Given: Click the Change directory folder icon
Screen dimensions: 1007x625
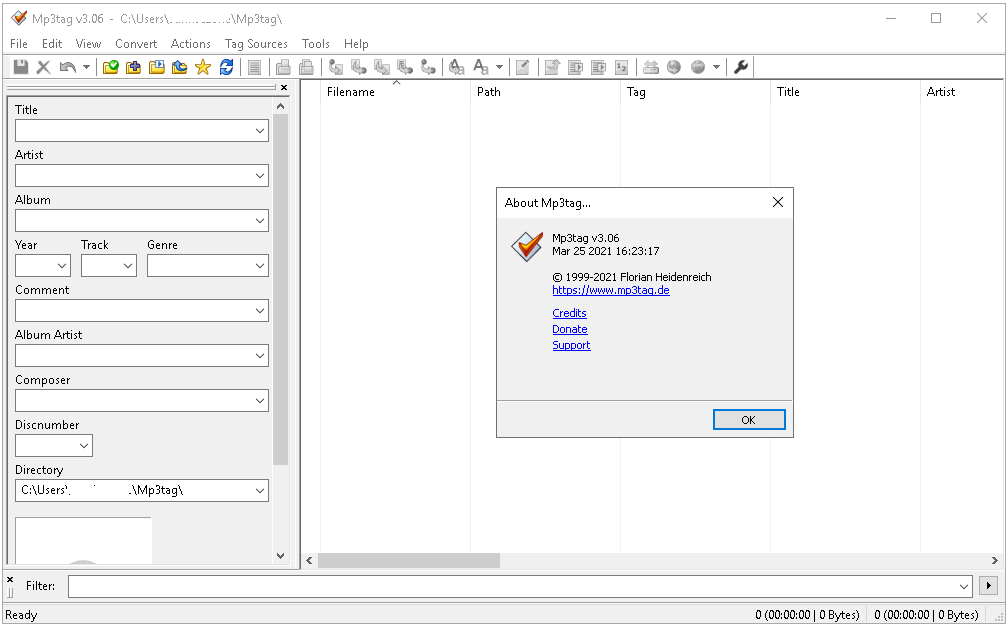Looking at the screenshot, I should [x=110, y=67].
